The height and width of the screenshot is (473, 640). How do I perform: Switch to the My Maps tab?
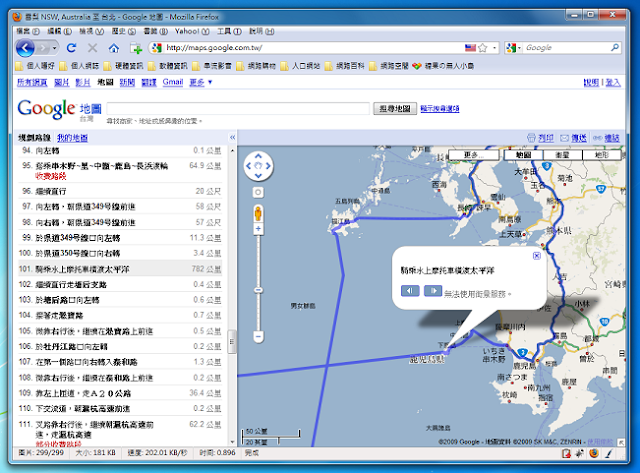click(x=72, y=138)
